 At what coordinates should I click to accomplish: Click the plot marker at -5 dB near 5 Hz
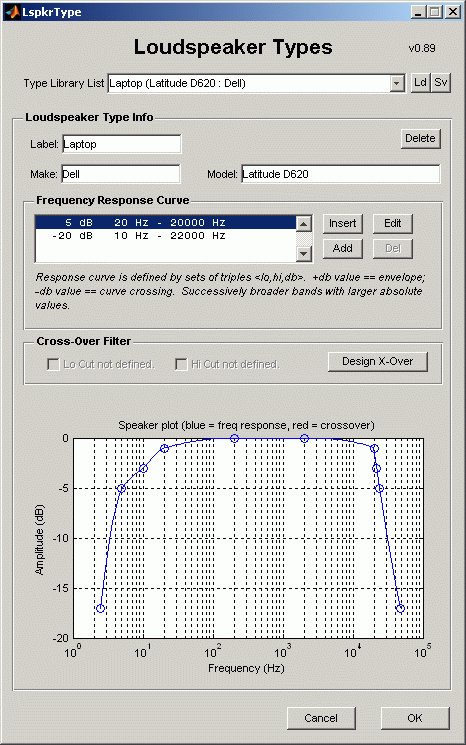tap(121, 488)
